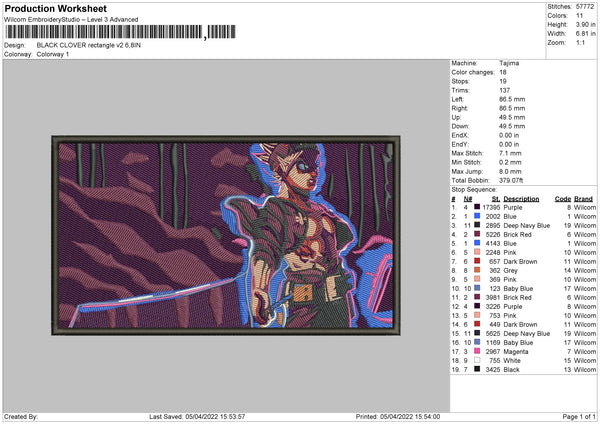Select the Blue swatch with 2002 stitches
Screen dimensions: 600x424
point(477,216)
